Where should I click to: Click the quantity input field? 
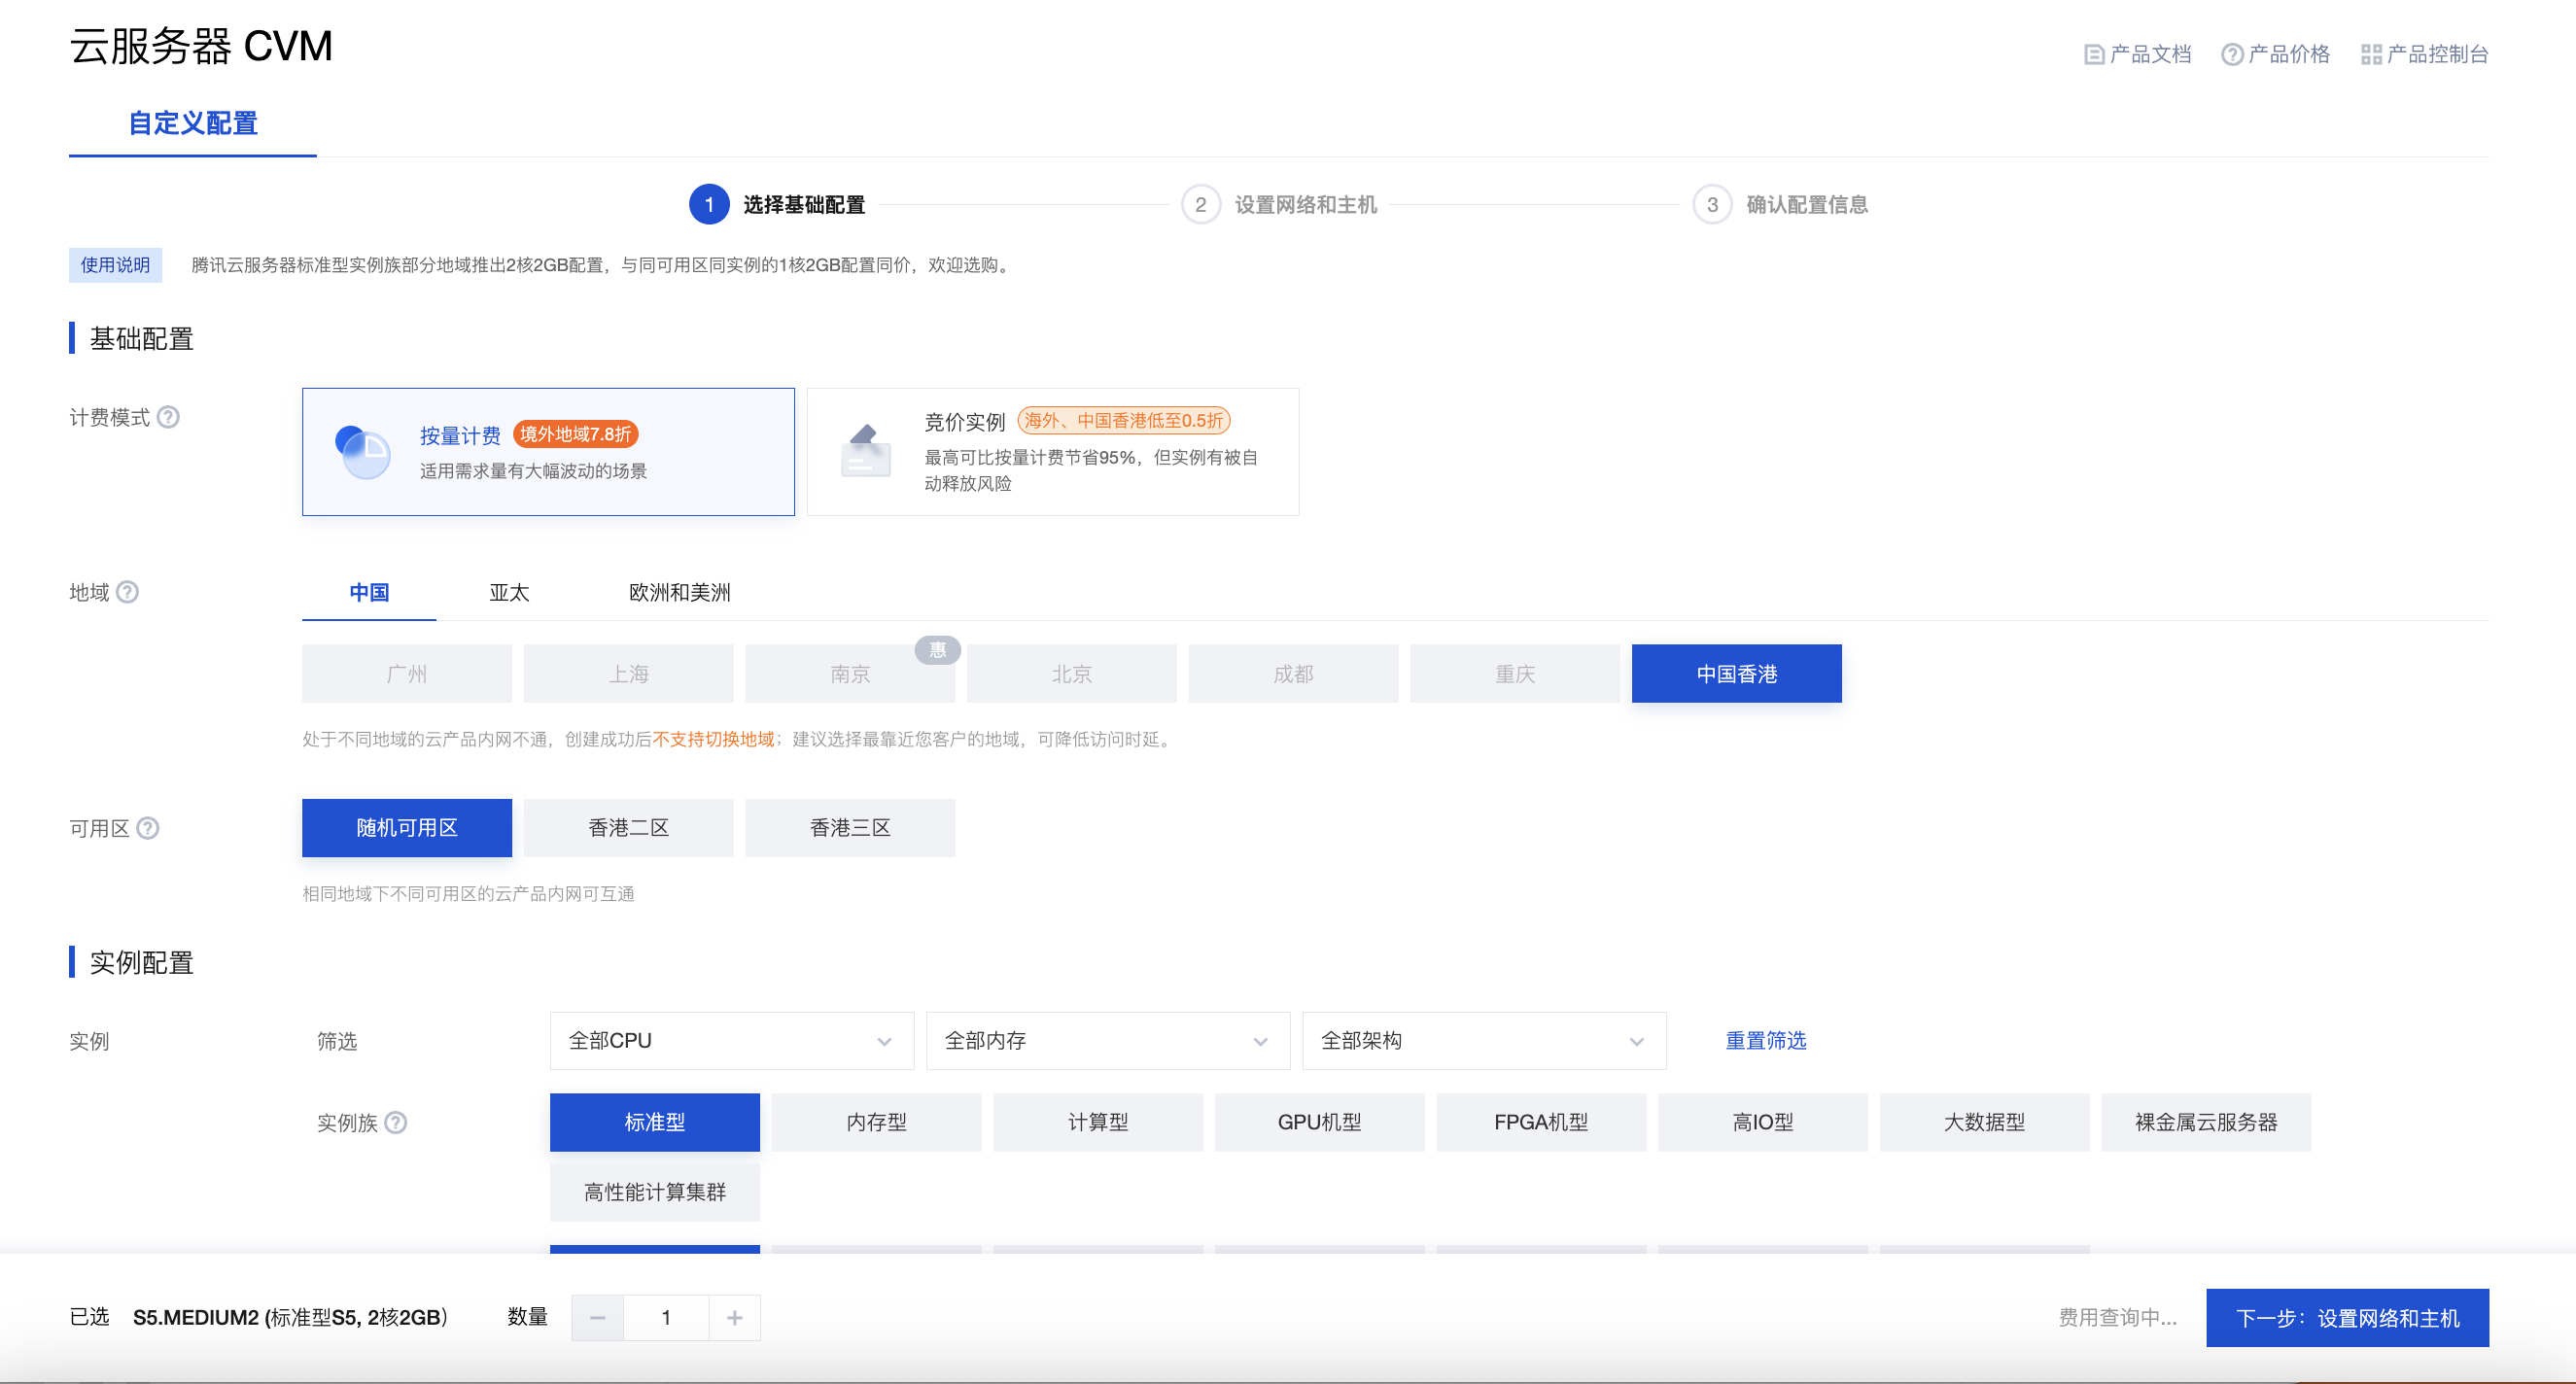[666, 1318]
